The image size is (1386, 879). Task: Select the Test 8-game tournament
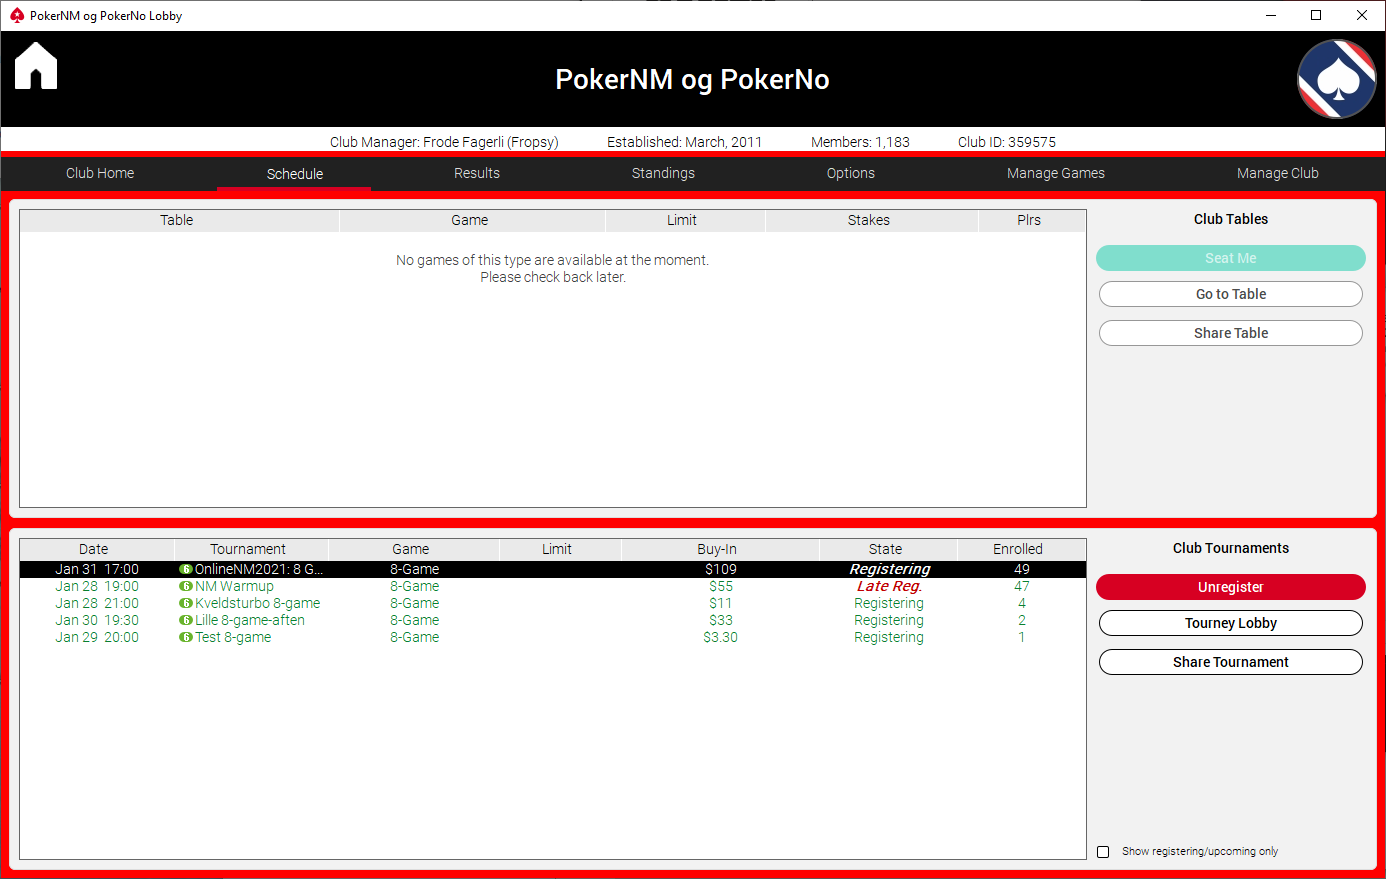[x=553, y=637]
